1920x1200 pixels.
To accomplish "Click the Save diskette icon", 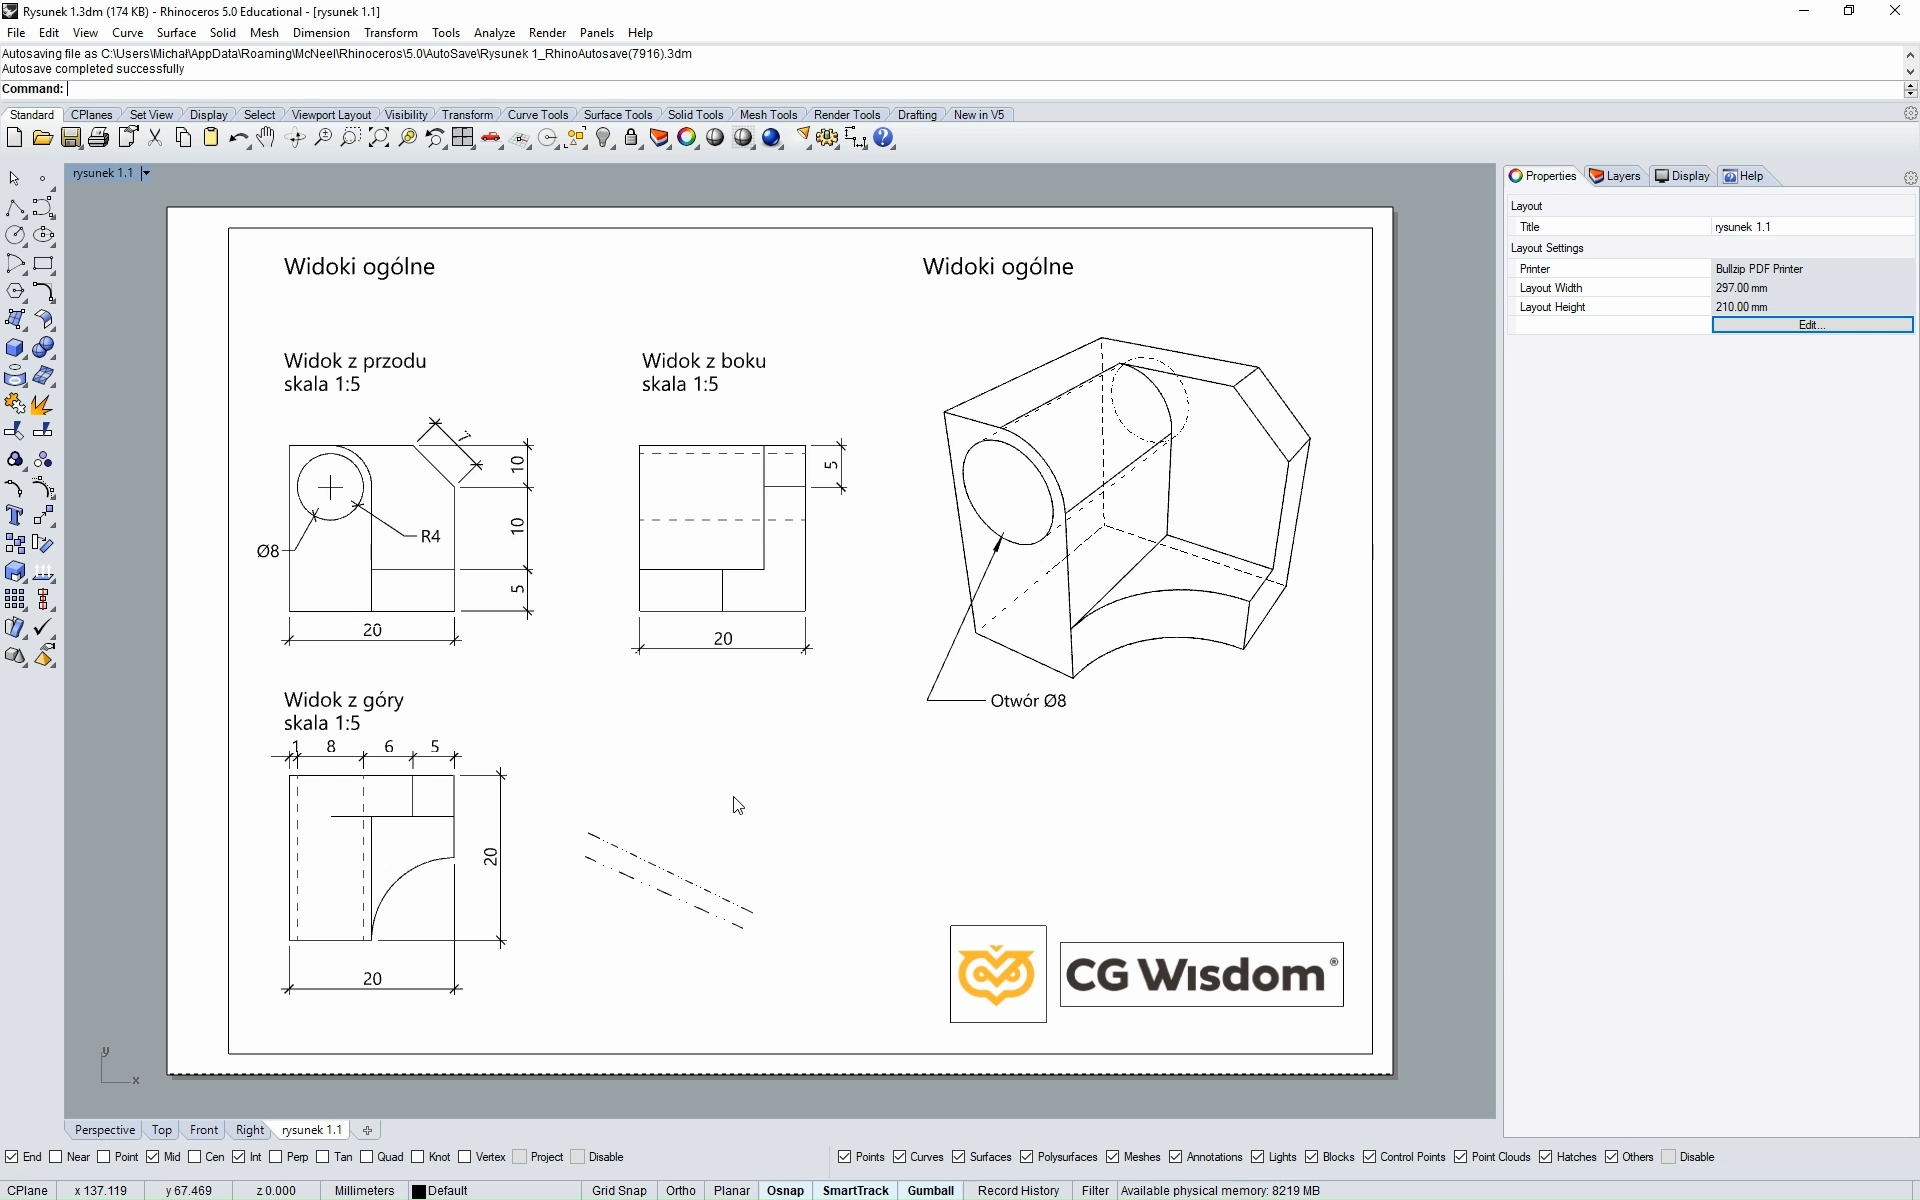I will click(x=71, y=138).
